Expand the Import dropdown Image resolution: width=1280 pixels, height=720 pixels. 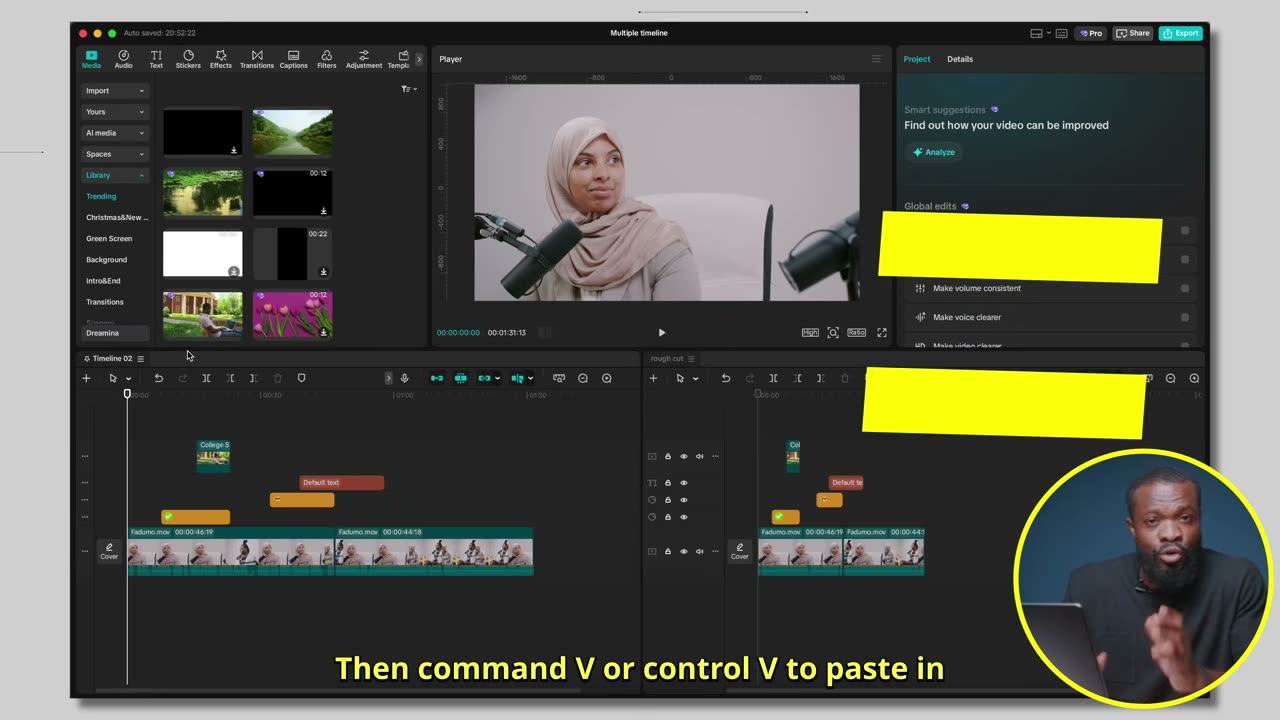(x=115, y=91)
